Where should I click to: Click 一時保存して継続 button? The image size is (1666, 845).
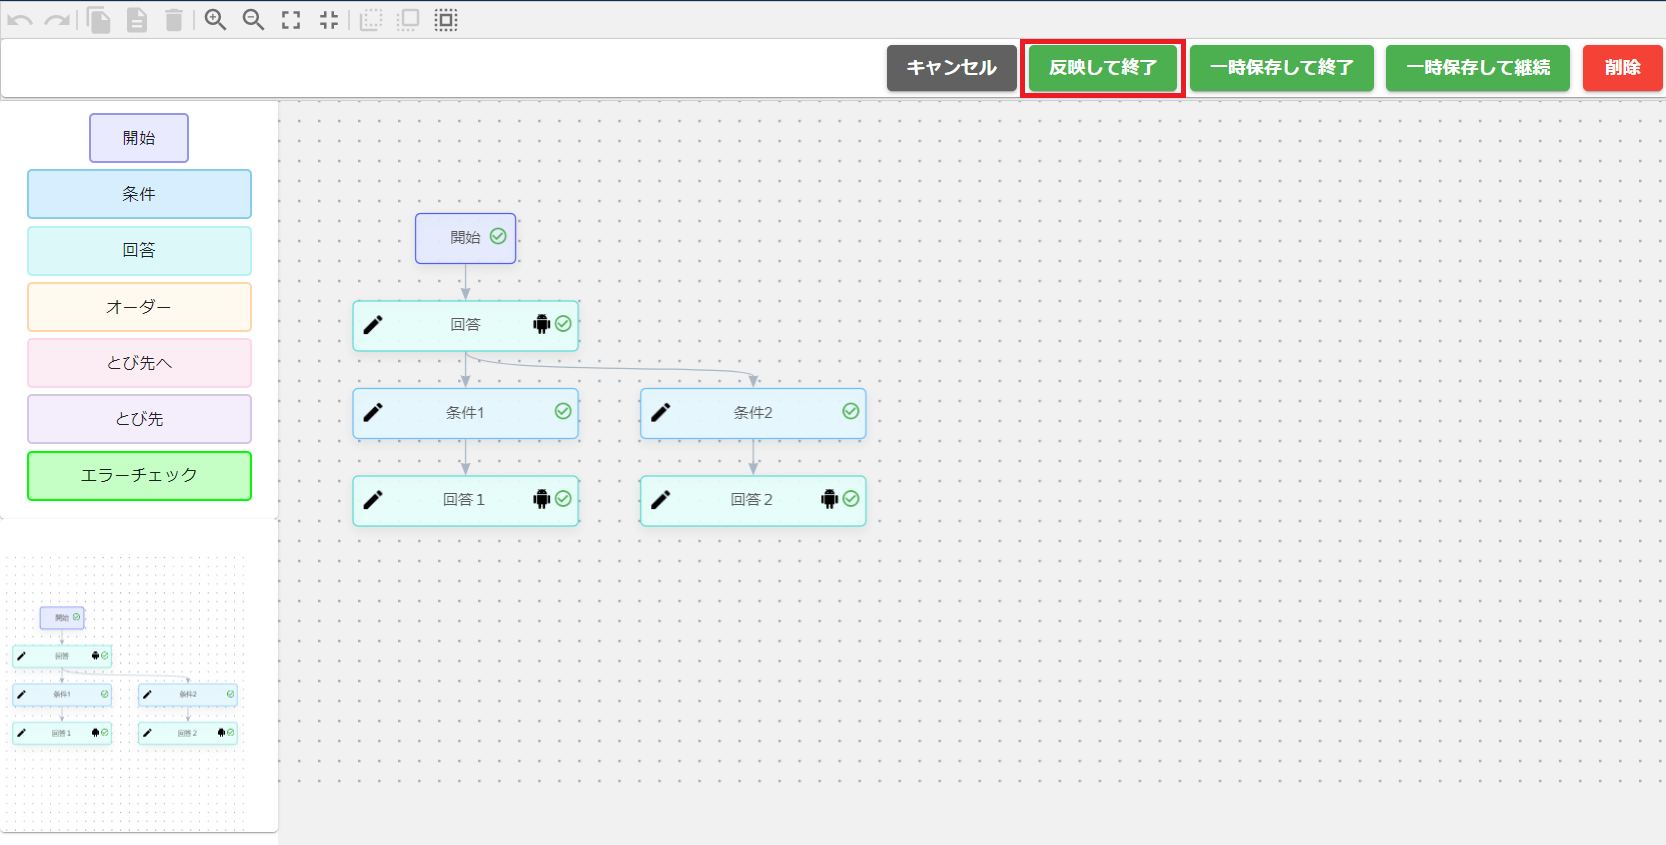pyautogui.click(x=1477, y=68)
